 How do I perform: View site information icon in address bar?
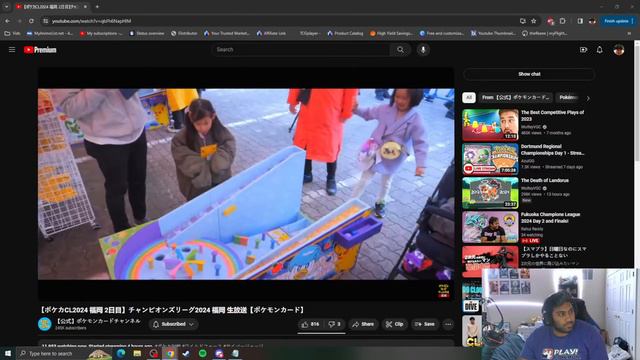point(46,21)
